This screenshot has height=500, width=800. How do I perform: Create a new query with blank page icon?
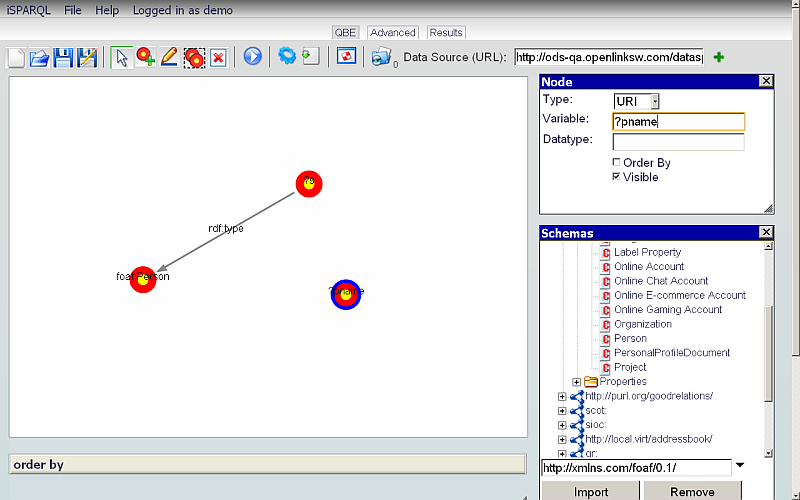click(16, 57)
